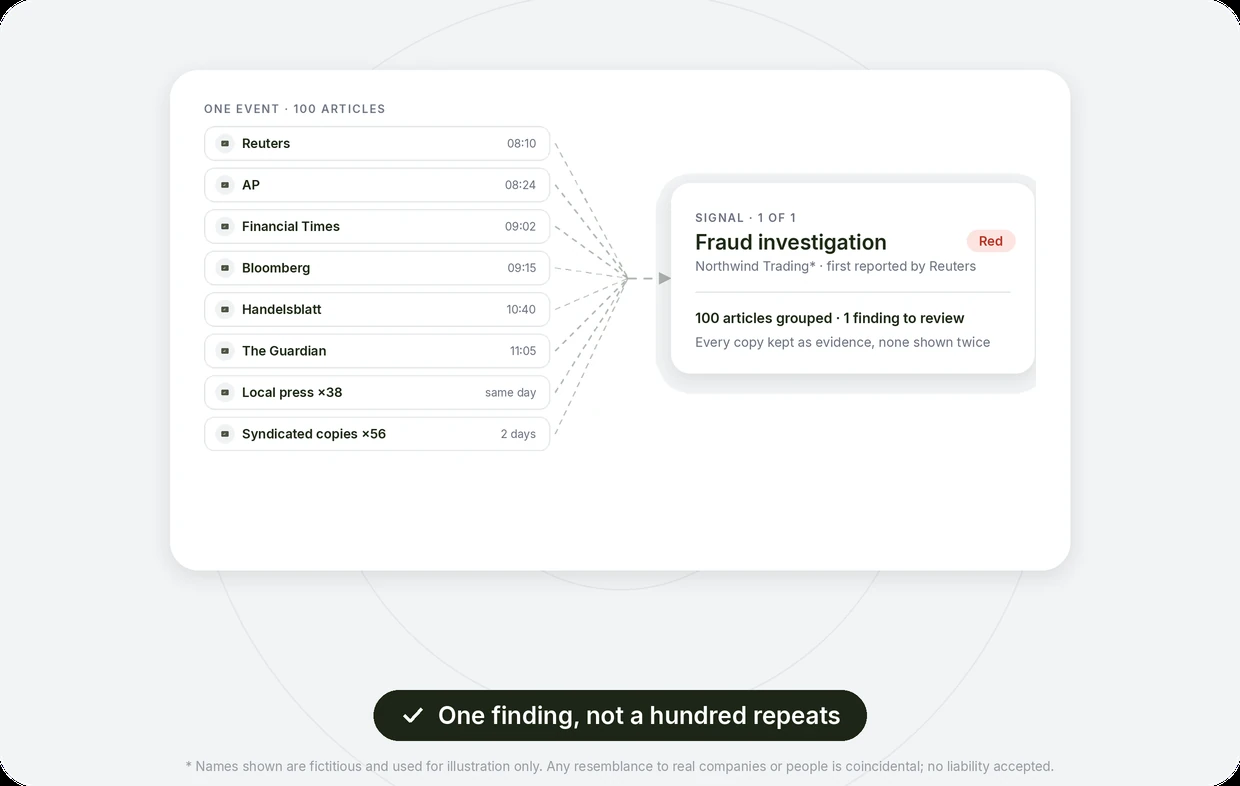Screen dimensions: 1240x786
Task: Click the 08:10 timestamp on Reuters
Action: (521, 143)
